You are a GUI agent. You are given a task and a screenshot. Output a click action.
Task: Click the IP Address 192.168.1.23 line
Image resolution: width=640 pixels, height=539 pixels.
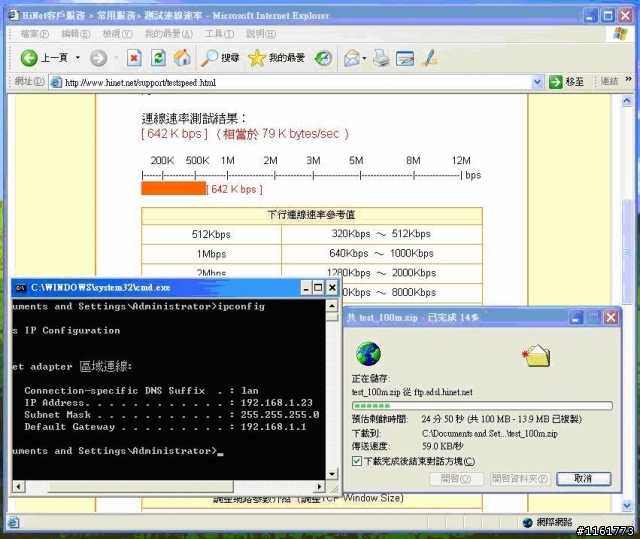(x=168, y=403)
